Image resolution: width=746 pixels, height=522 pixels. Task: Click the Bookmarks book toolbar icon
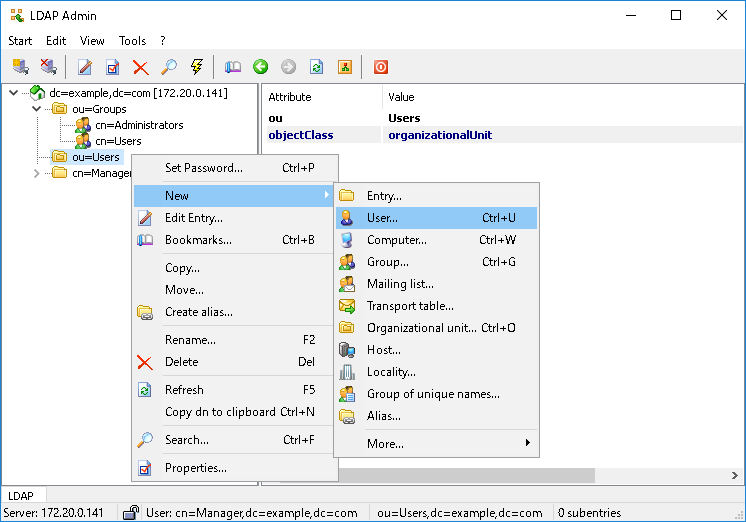tap(233, 67)
